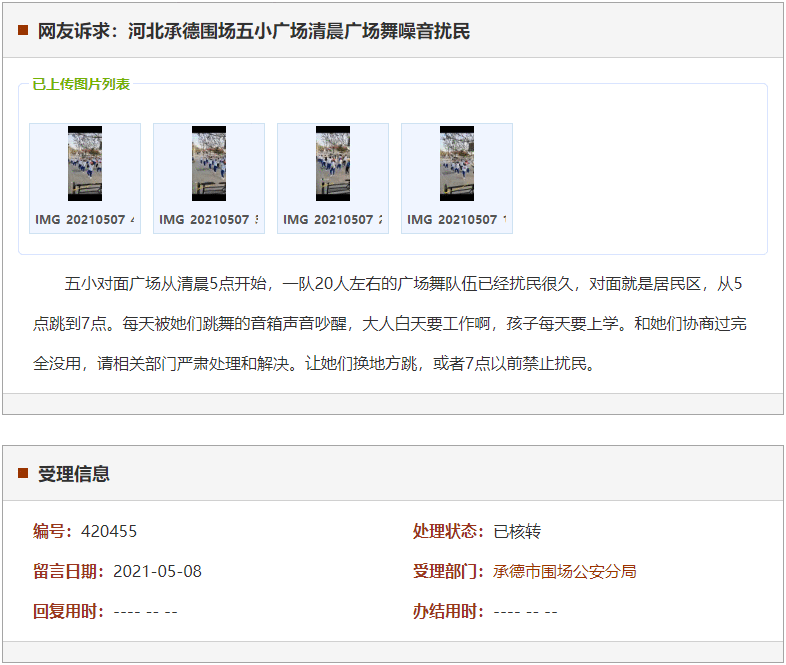
Task: Click the 已上传图片列表 section label
Action: [x=81, y=84]
